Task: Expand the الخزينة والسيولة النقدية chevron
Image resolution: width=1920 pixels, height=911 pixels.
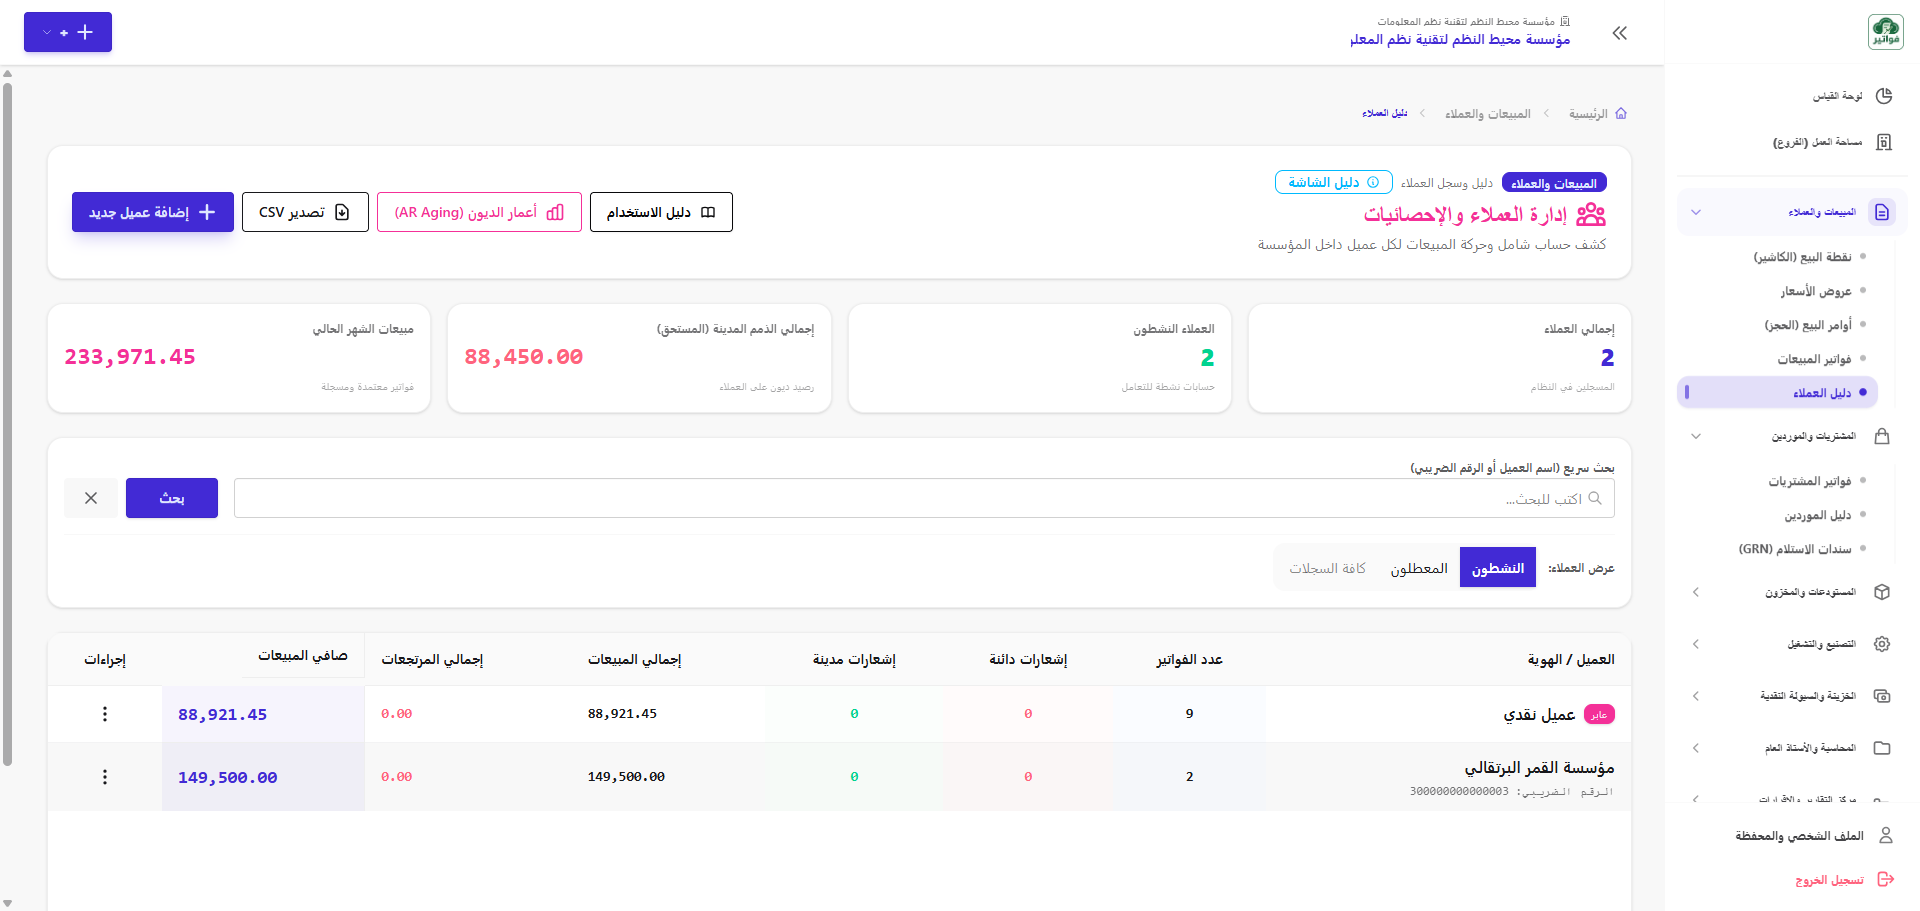Action: point(1696,696)
